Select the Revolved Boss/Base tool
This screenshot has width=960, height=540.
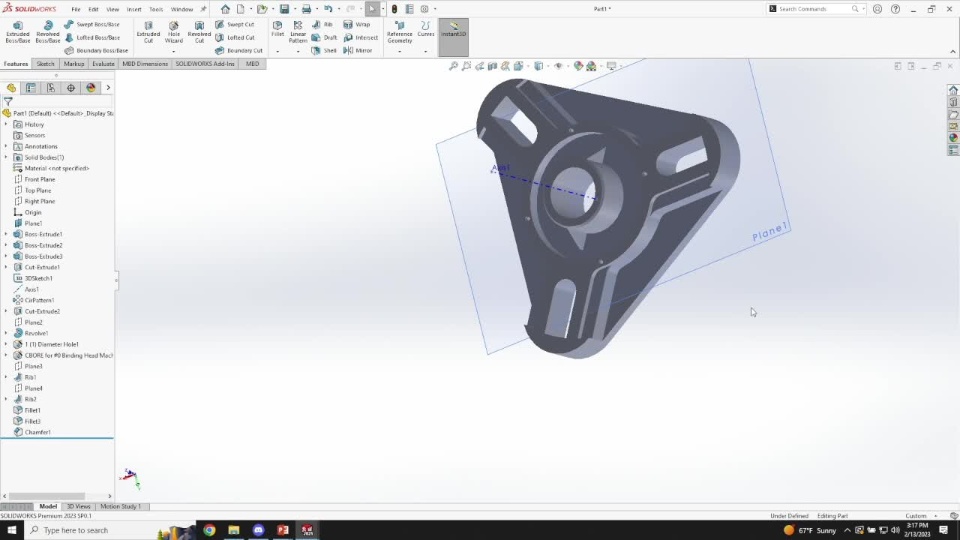pyautogui.click(x=48, y=32)
